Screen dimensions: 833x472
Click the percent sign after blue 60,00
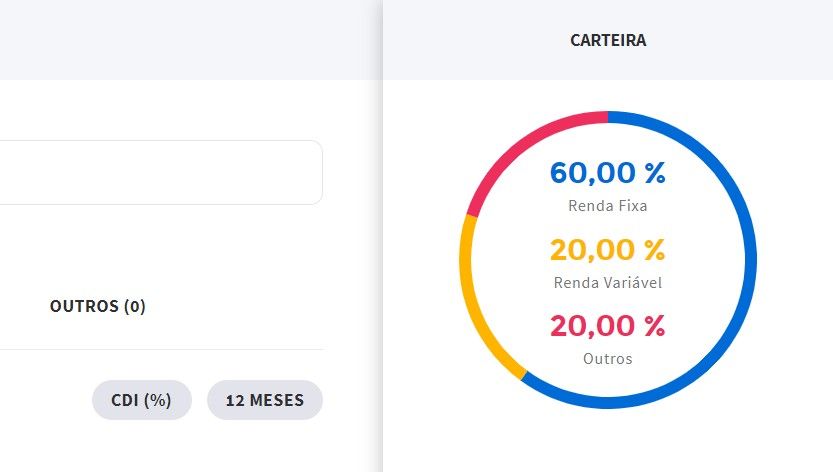tap(655, 173)
